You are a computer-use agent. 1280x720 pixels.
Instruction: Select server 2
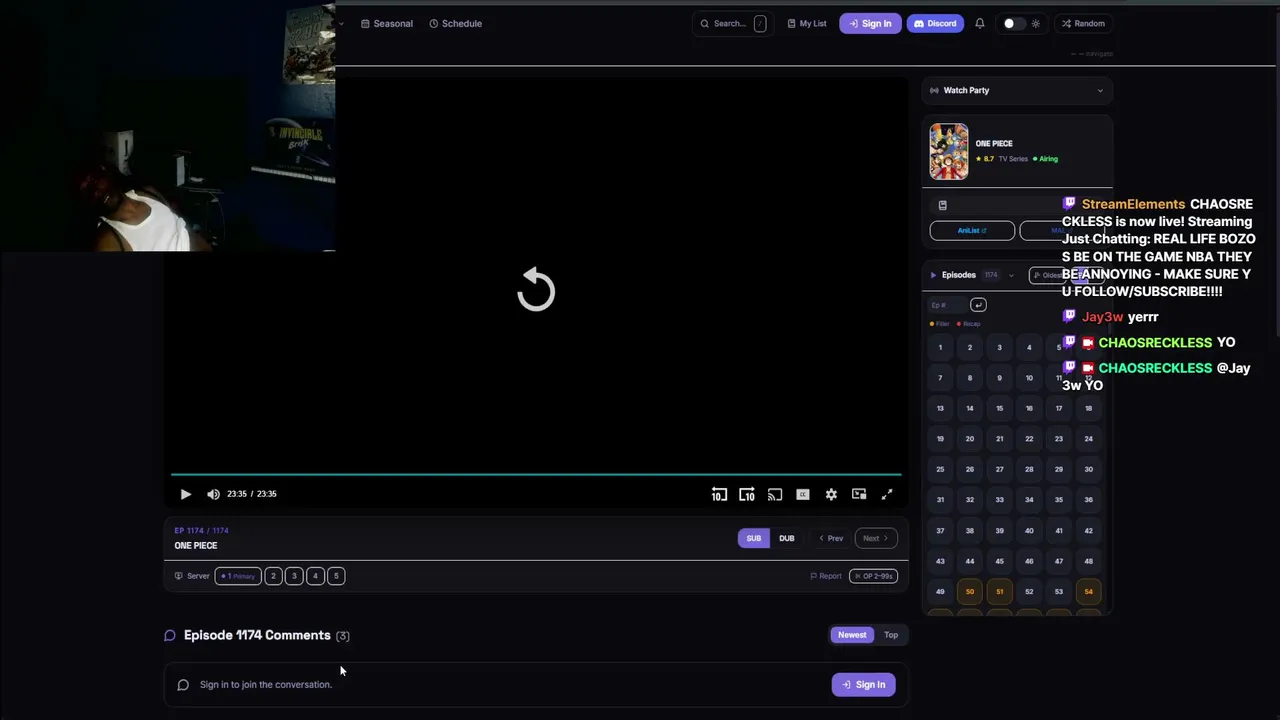[273, 576]
